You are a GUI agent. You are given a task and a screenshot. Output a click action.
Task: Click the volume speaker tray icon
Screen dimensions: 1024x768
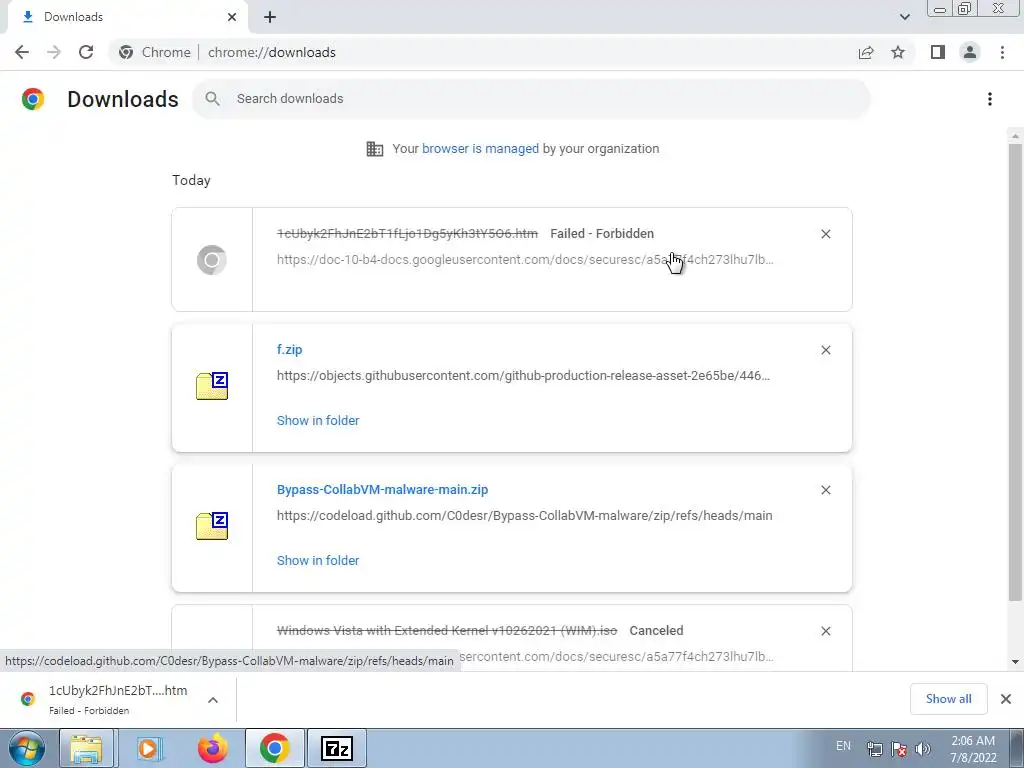[923, 749]
